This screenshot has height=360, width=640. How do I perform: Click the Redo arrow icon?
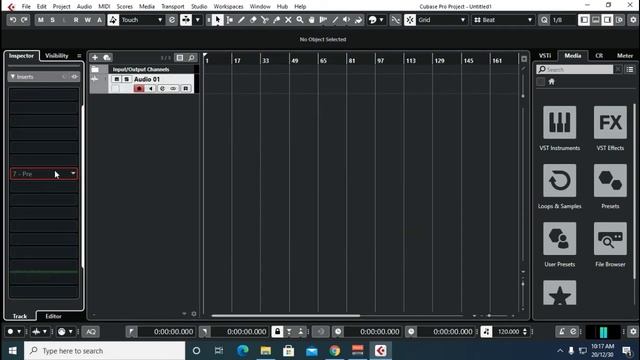24,20
